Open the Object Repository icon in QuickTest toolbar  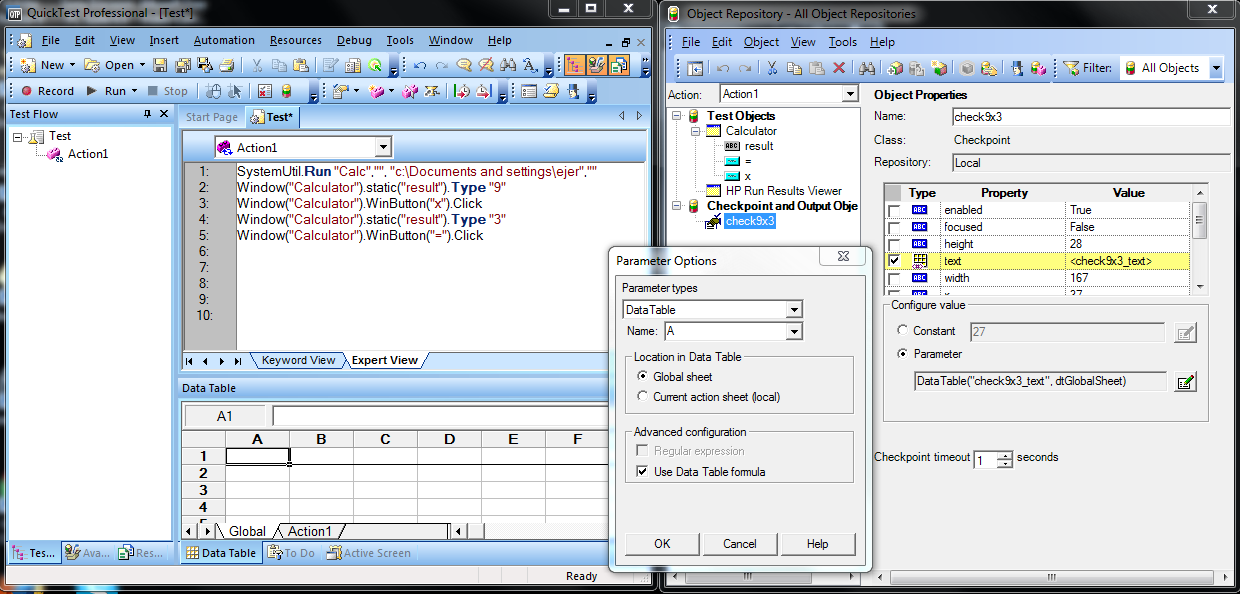[285, 91]
